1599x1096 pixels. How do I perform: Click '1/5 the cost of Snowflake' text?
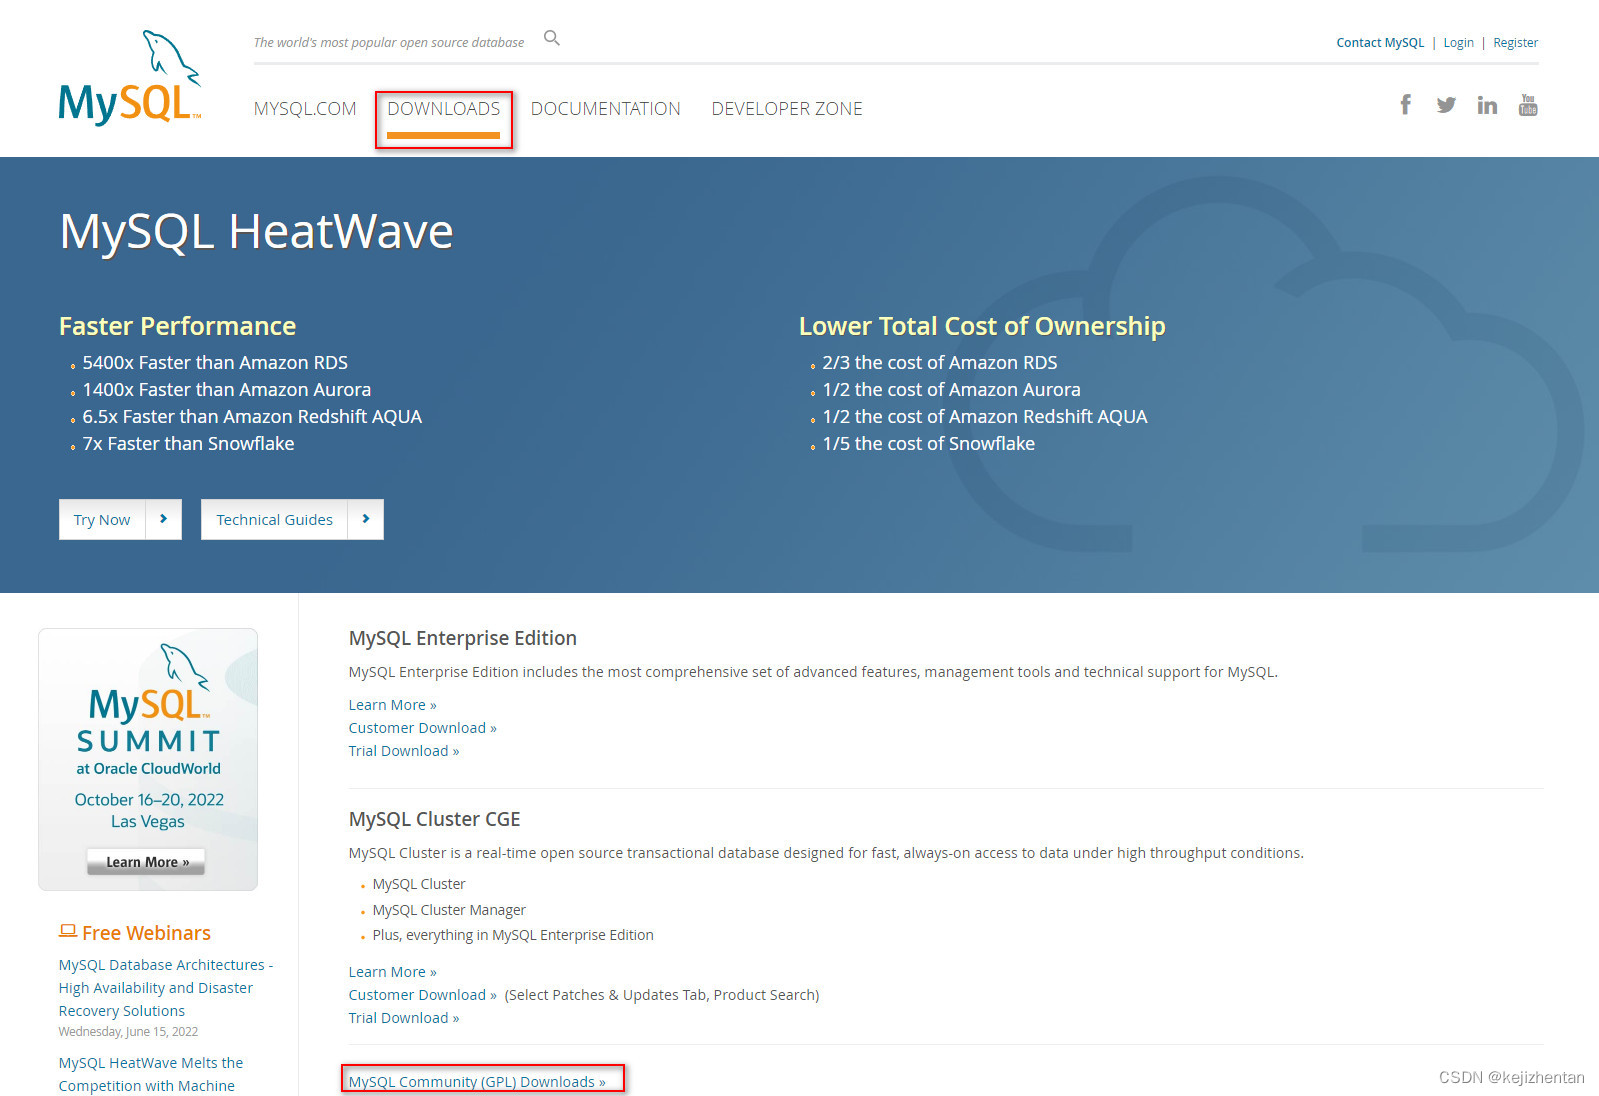click(928, 444)
